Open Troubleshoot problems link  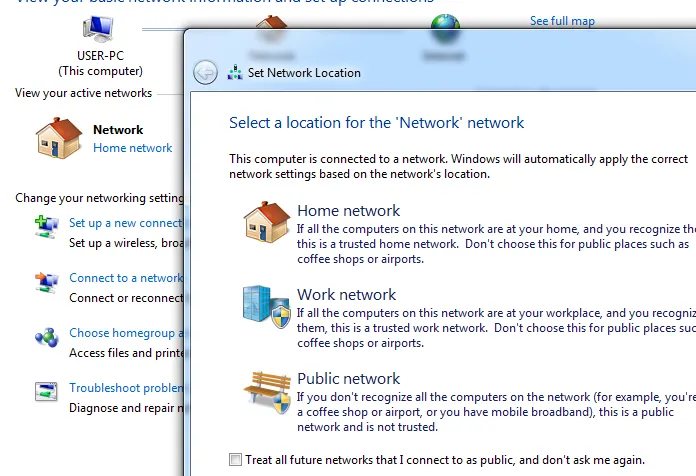tap(126, 388)
